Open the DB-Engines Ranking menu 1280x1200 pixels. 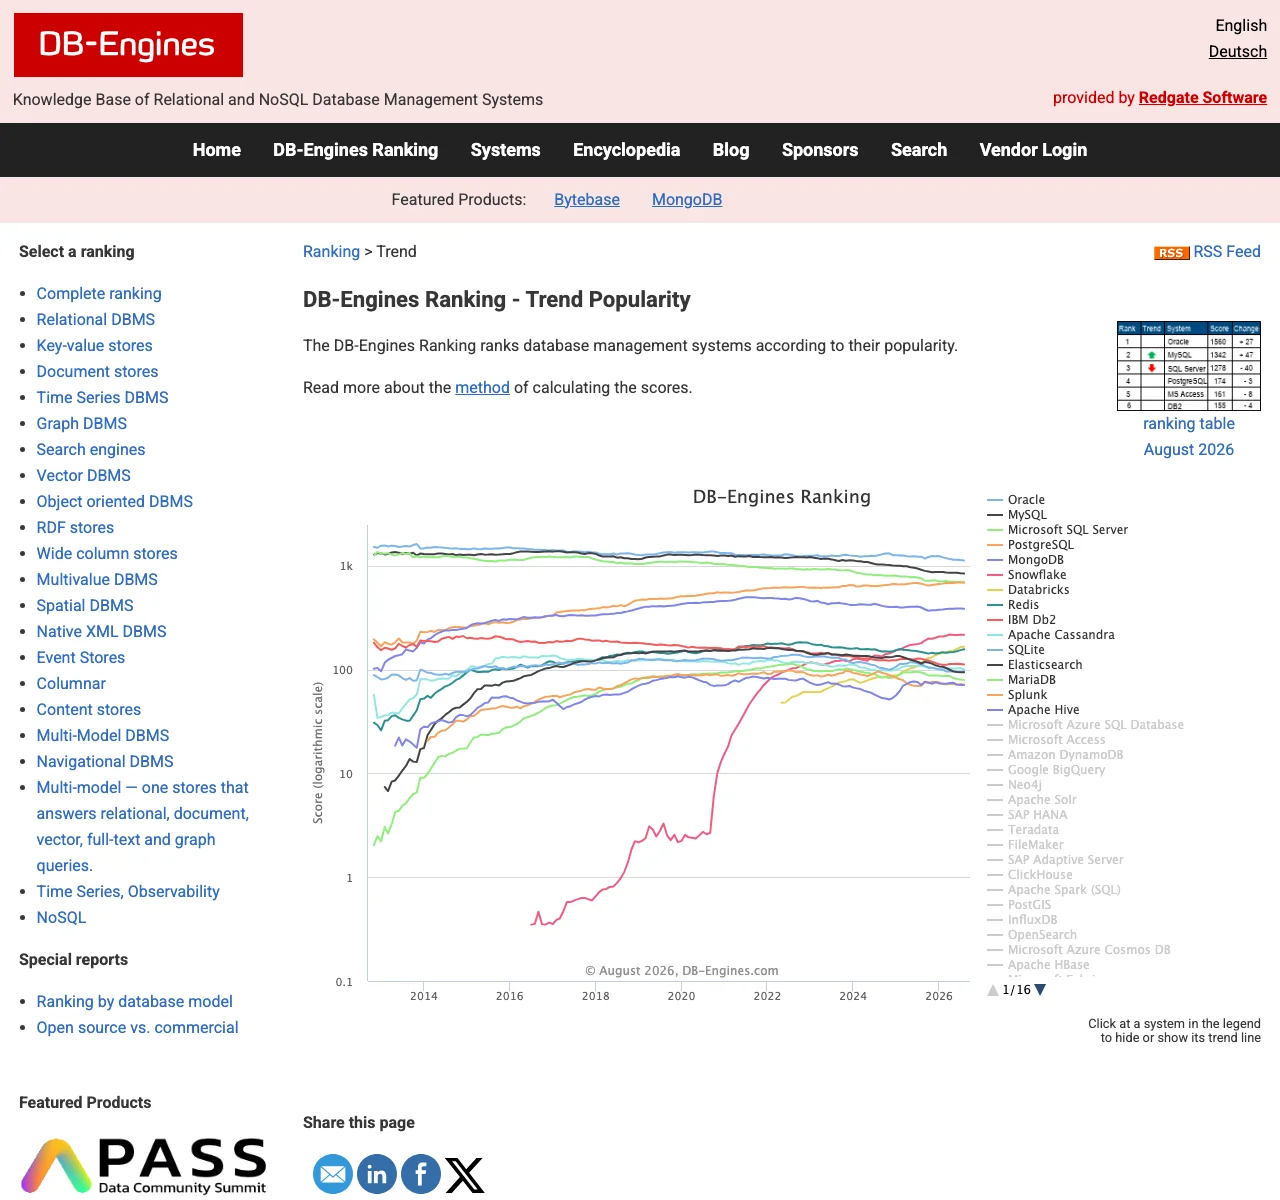point(356,150)
